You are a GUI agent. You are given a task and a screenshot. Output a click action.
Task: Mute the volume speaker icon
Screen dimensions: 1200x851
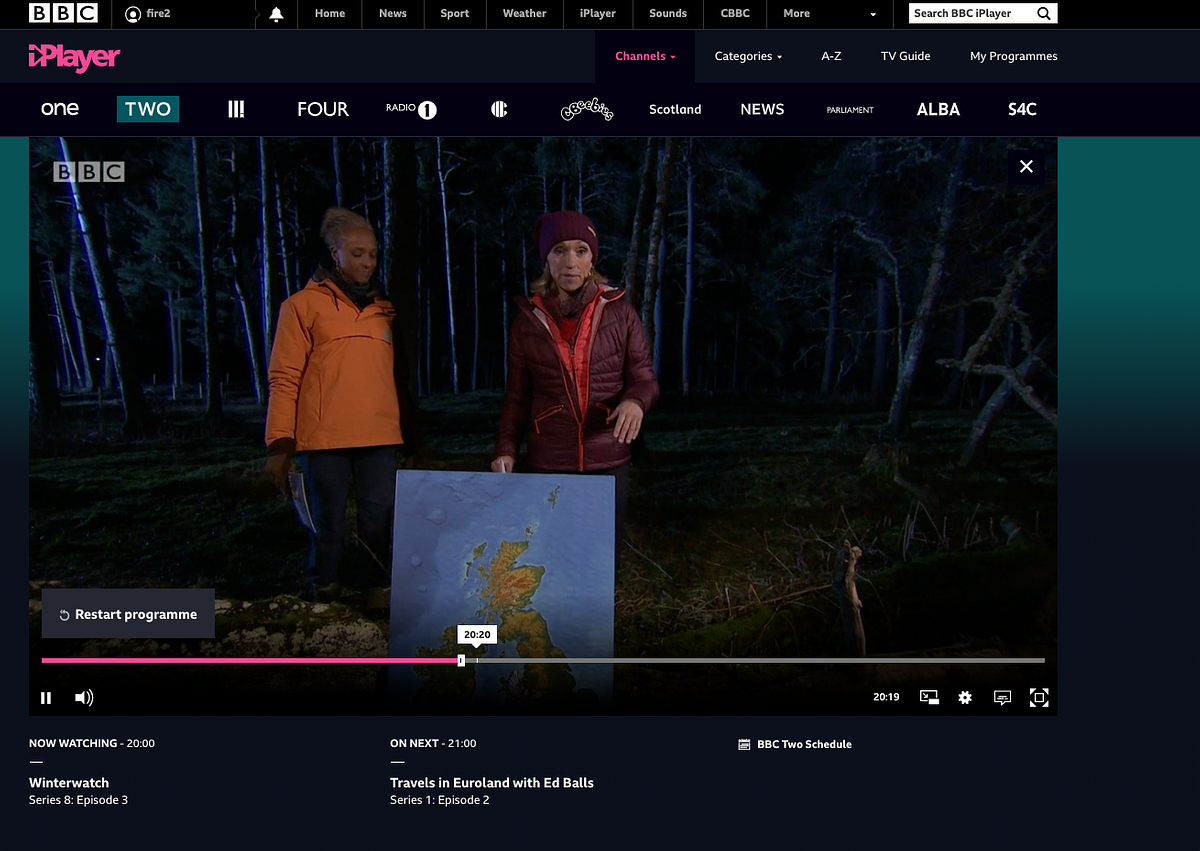click(84, 698)
